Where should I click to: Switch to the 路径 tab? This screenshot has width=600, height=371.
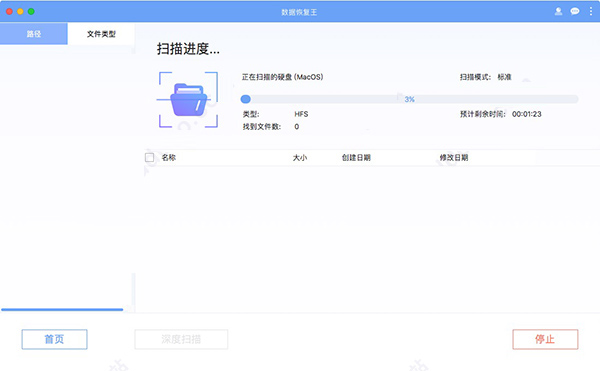click(x=34, y=34)
